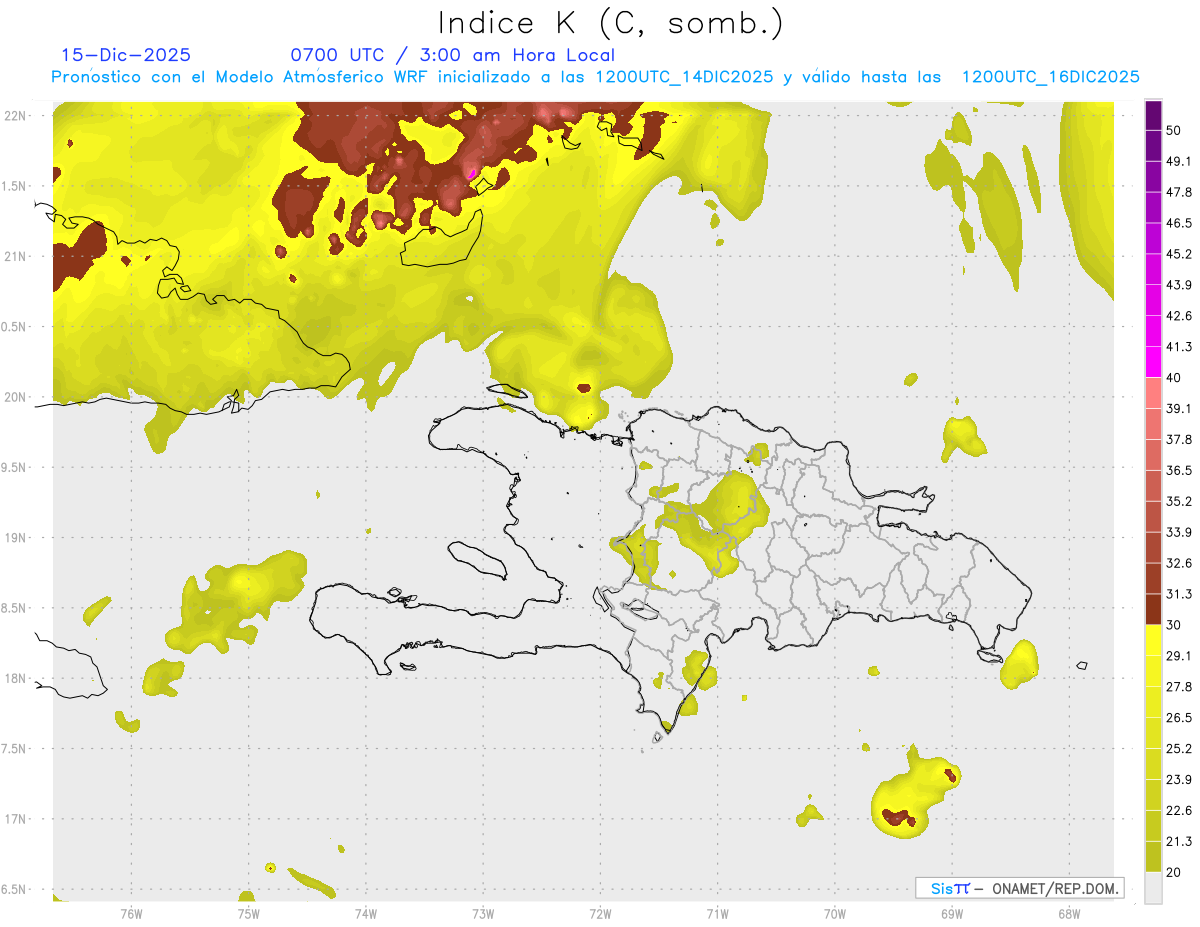Click the "Pronostico con el Modelo Atmosferico WRF" line
This screenshot has width=1200, height=927.
pyautogui.click(x=596, y=77)
